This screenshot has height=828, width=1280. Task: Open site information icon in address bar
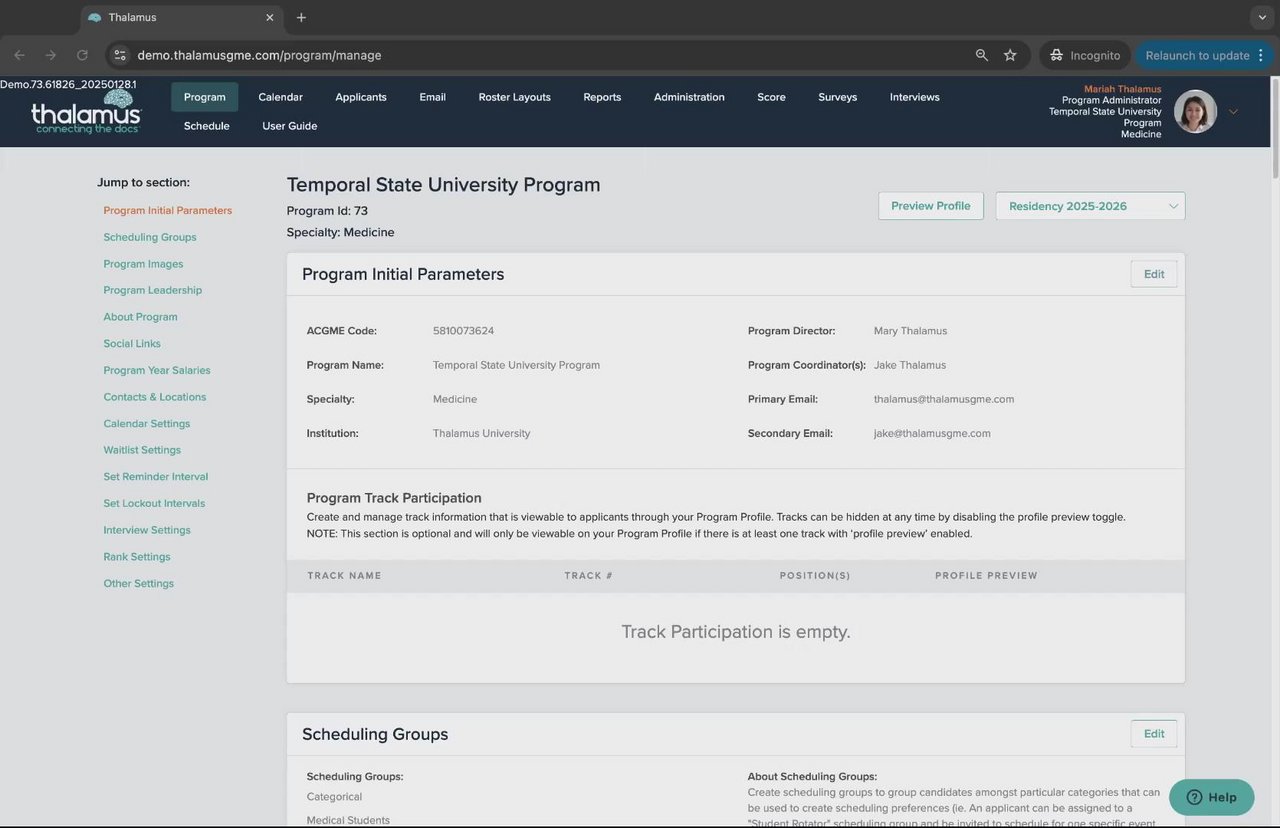(x=120, y=55)
